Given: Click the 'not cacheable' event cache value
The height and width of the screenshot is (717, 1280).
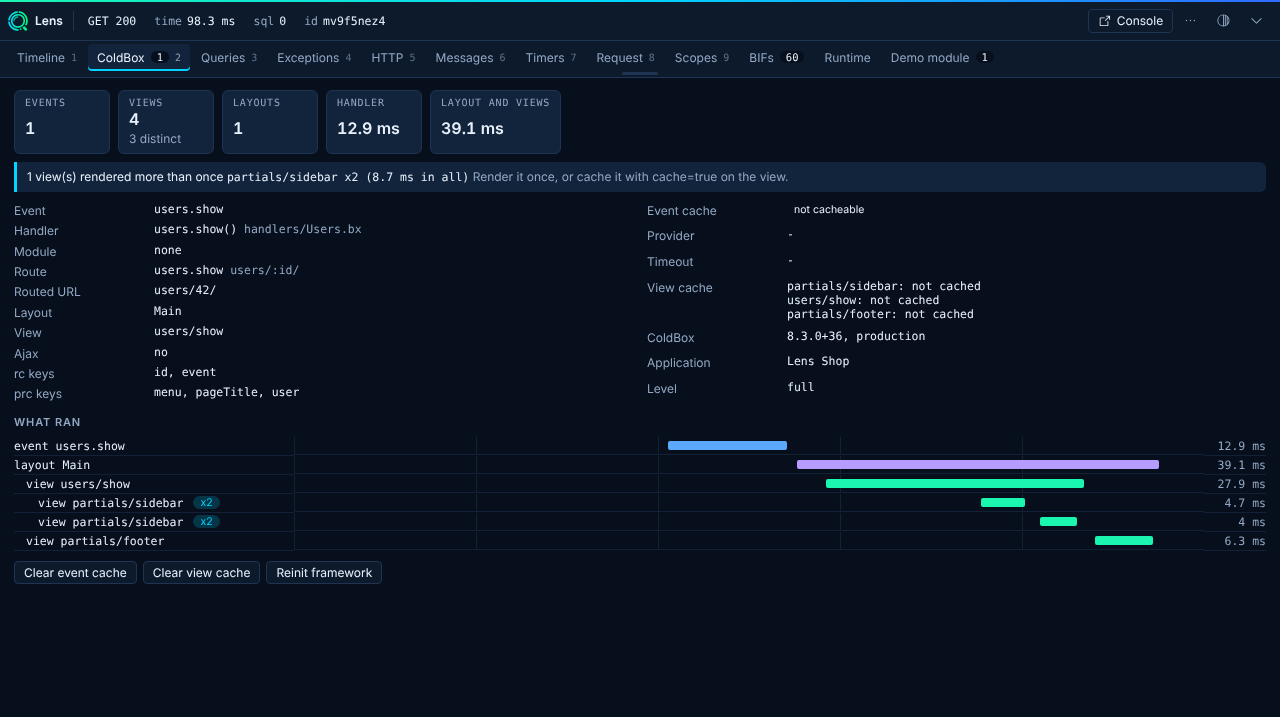Looking at the screenshot, I should pos(829,210).
